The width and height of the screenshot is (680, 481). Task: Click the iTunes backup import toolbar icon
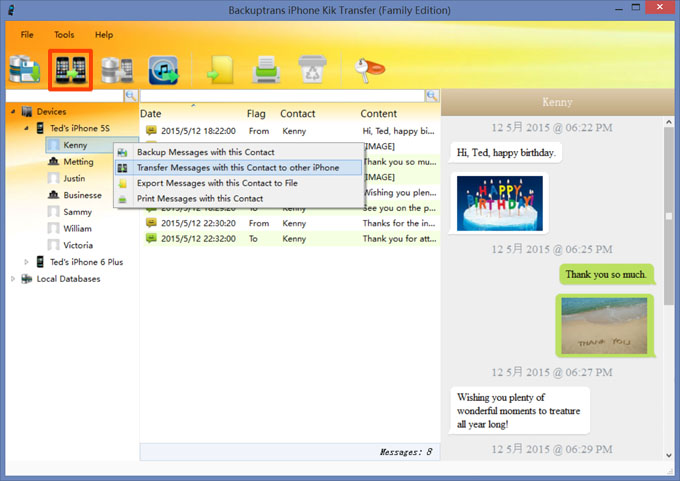point(163,70)
